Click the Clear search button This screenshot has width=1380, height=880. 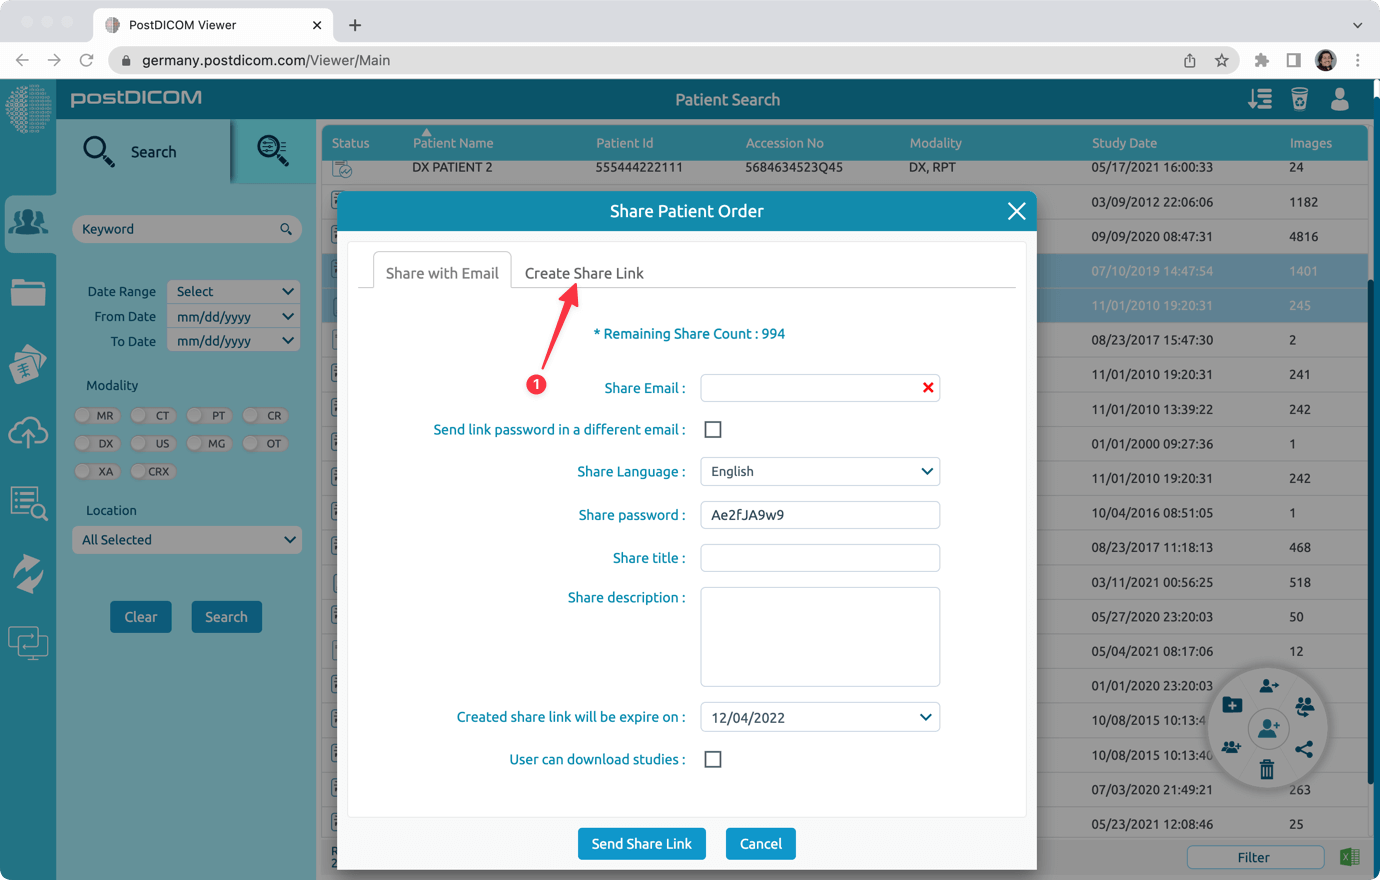pyautogui.click(x=141, y=617)
